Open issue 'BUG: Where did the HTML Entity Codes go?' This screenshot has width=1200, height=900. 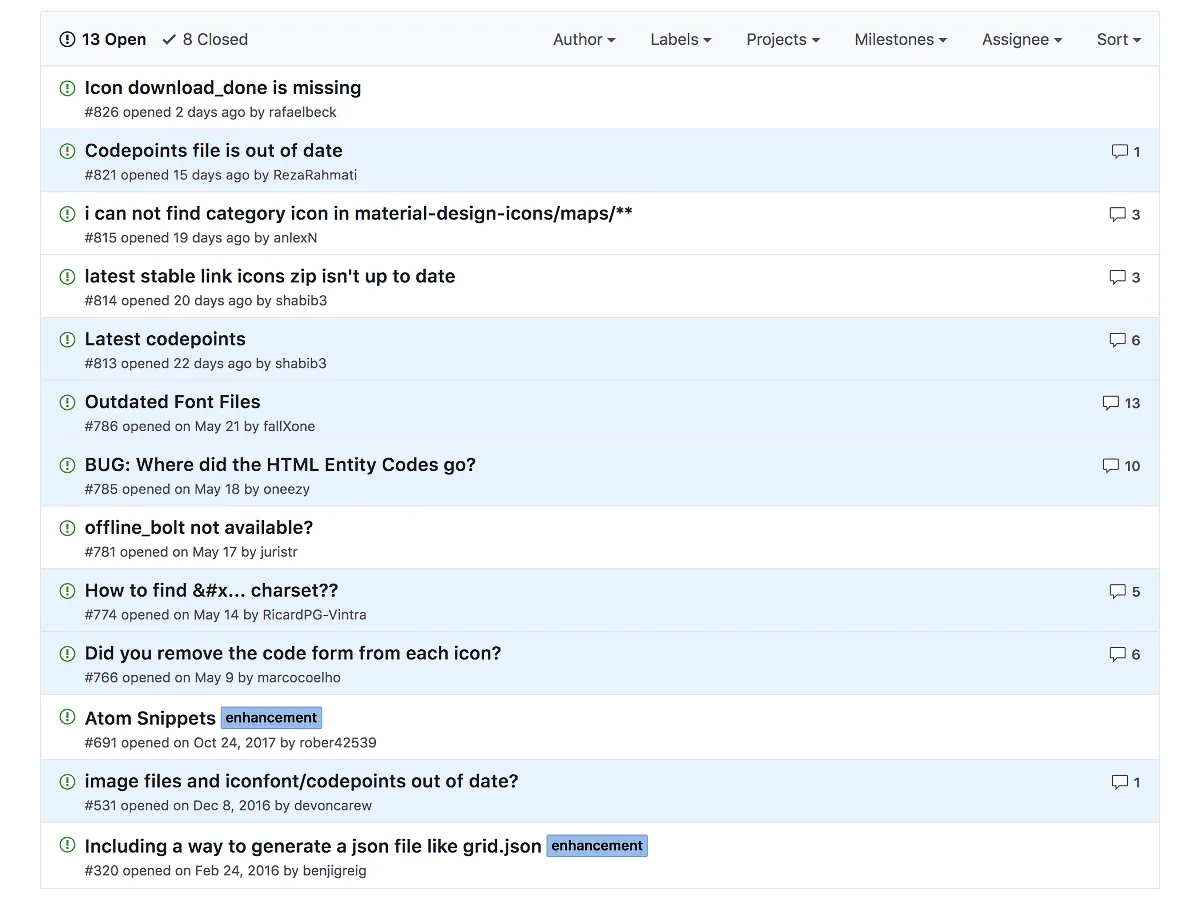280,465
